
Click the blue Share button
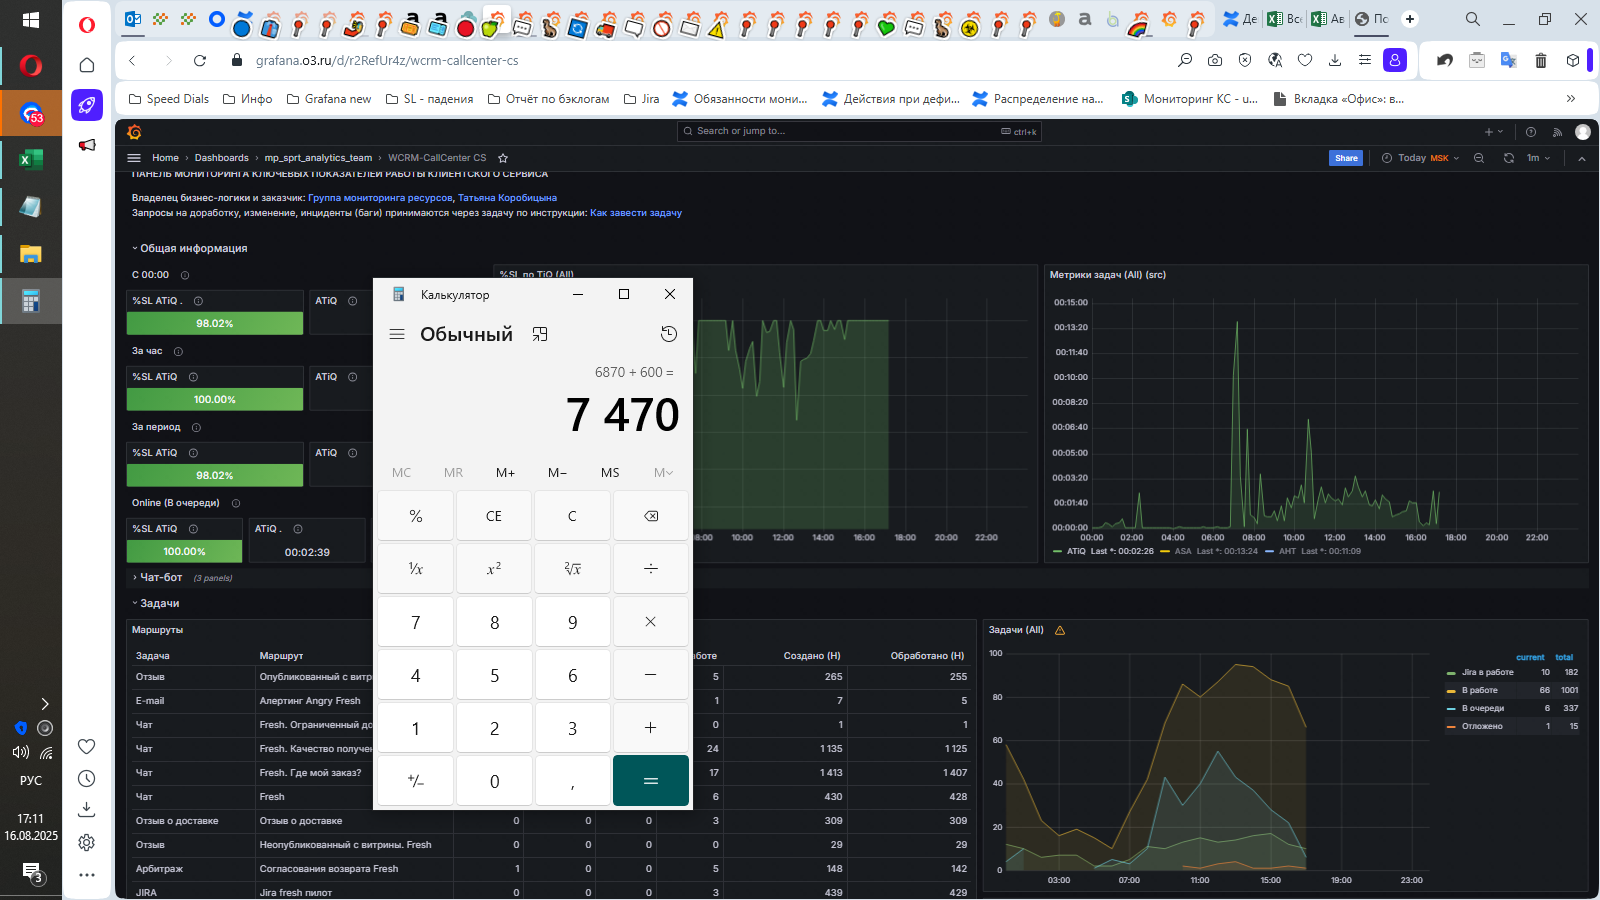pyautogui.click(x=1346, y=158)
